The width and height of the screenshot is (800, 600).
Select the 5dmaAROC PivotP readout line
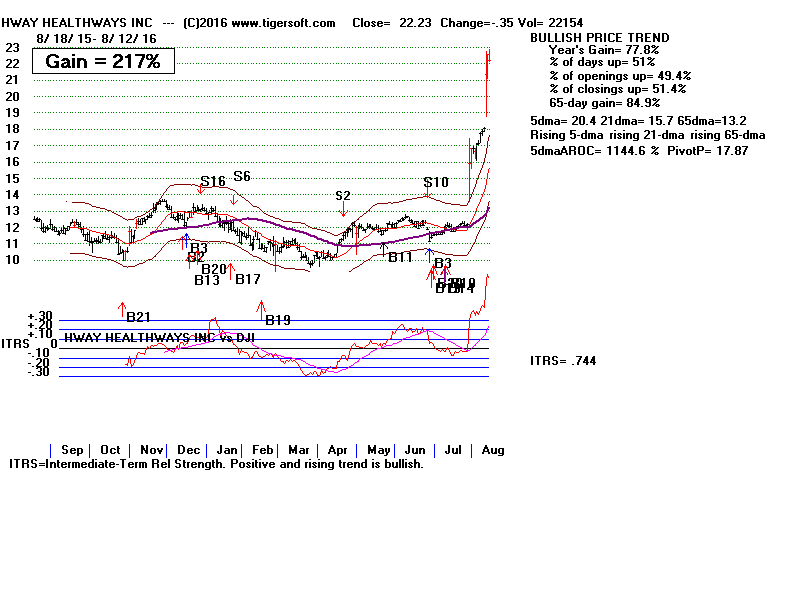(638, 151)
